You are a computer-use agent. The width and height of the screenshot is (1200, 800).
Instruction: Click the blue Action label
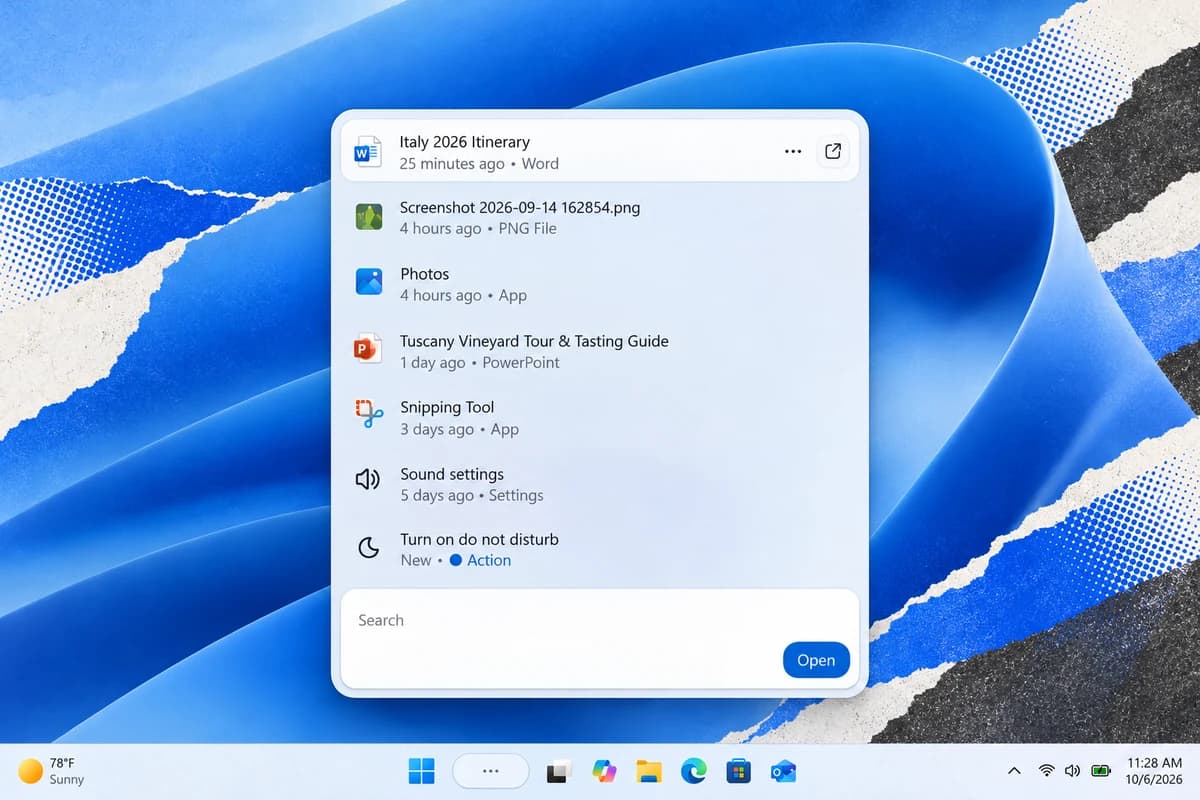[x=489, y=560]
